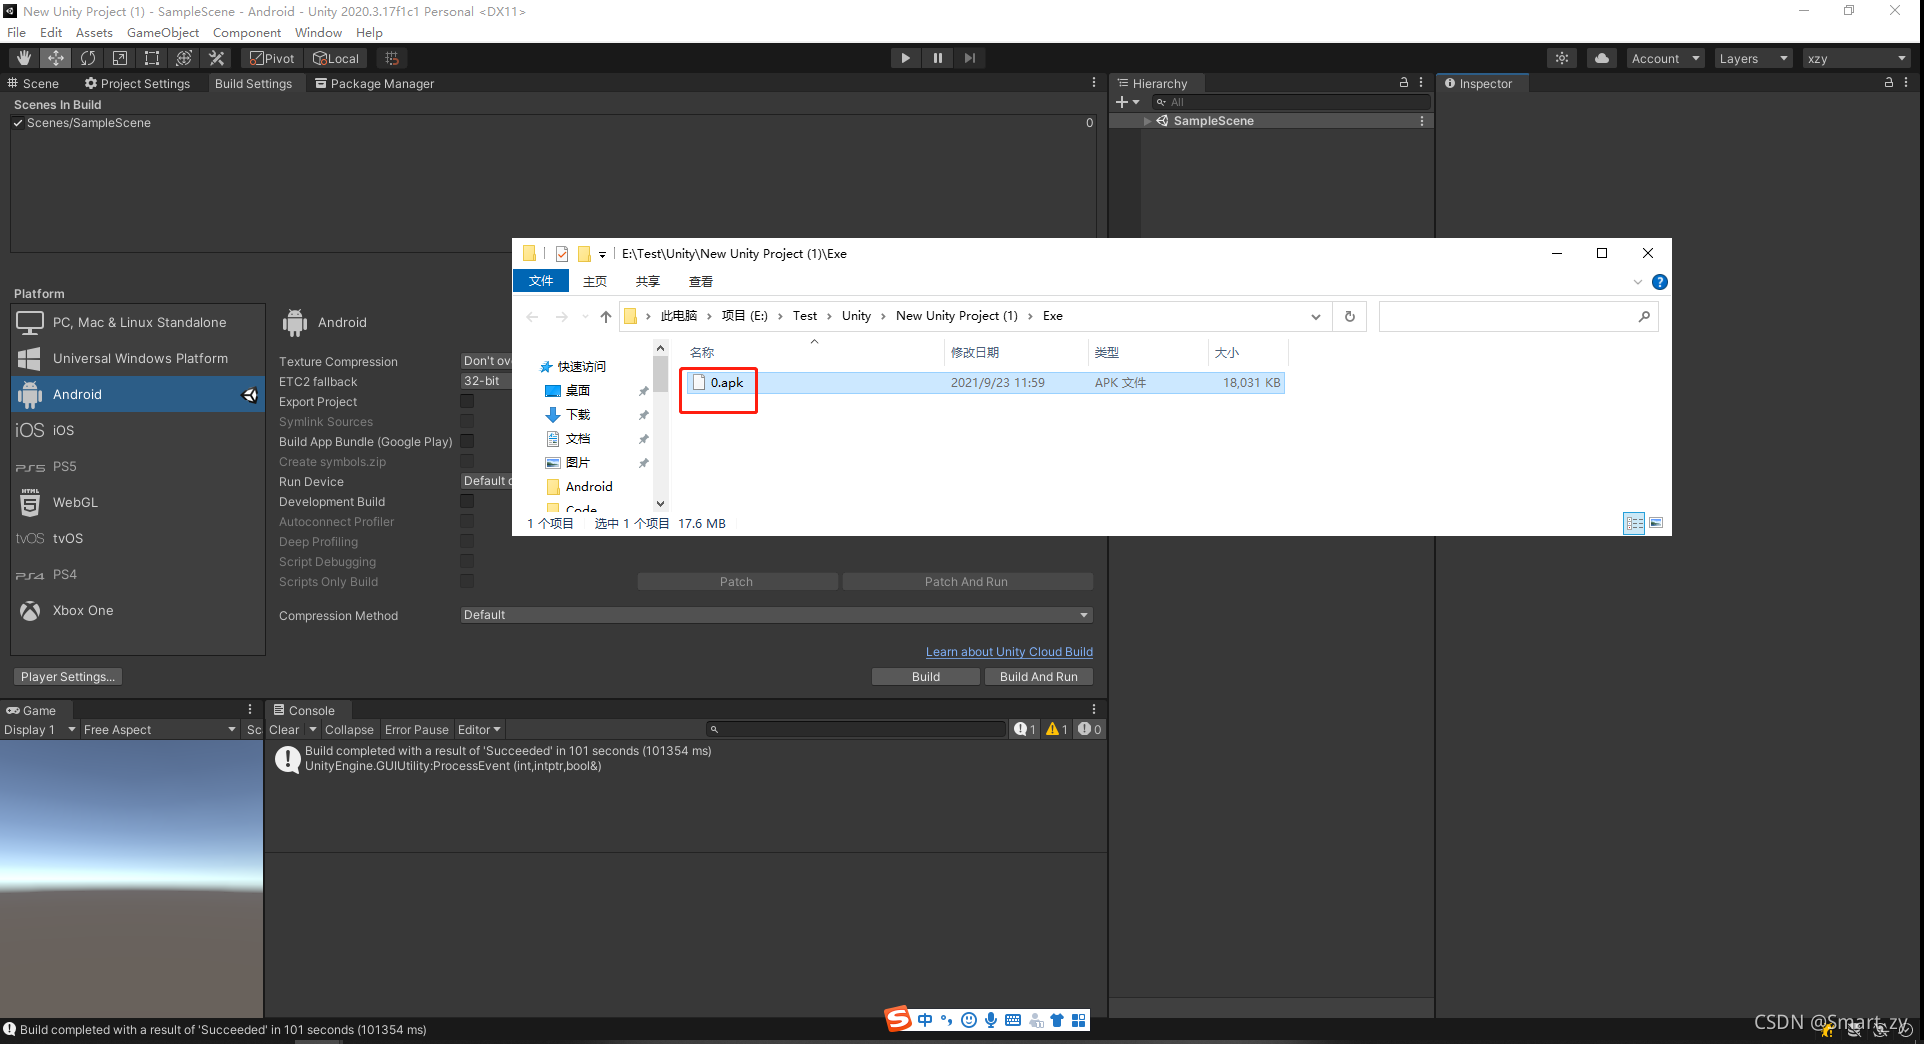The height and width of the screenshot is (1044, 1924).
Task: Open the Console Editor dropdown
Action: [x=480, y=729]
